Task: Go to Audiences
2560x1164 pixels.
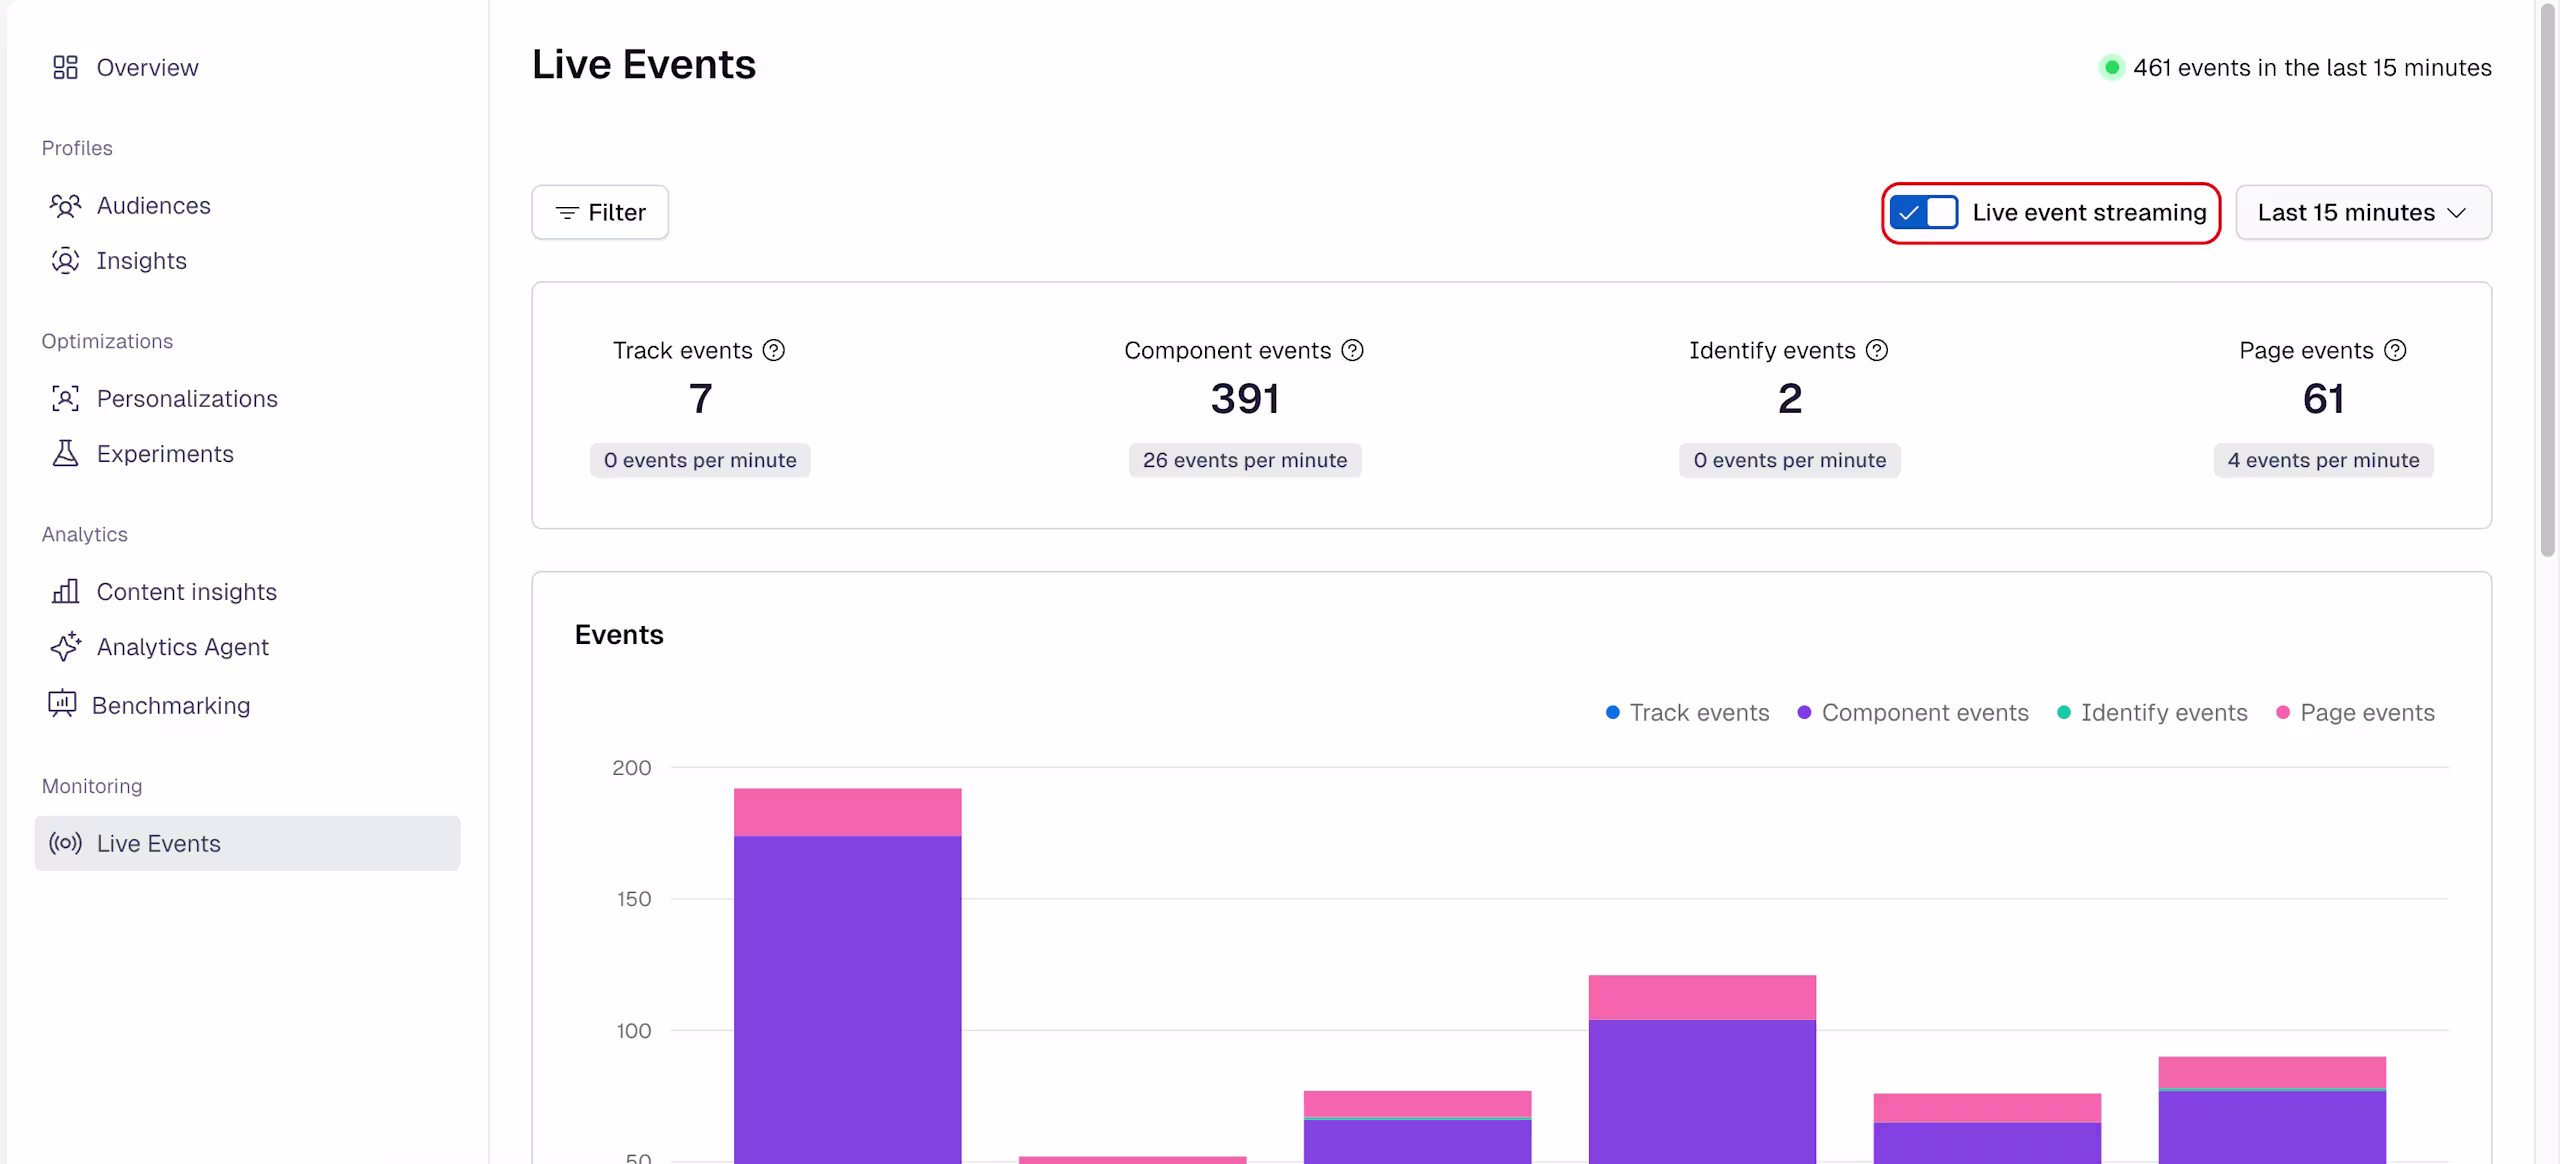Action: (x=153, y=205)
